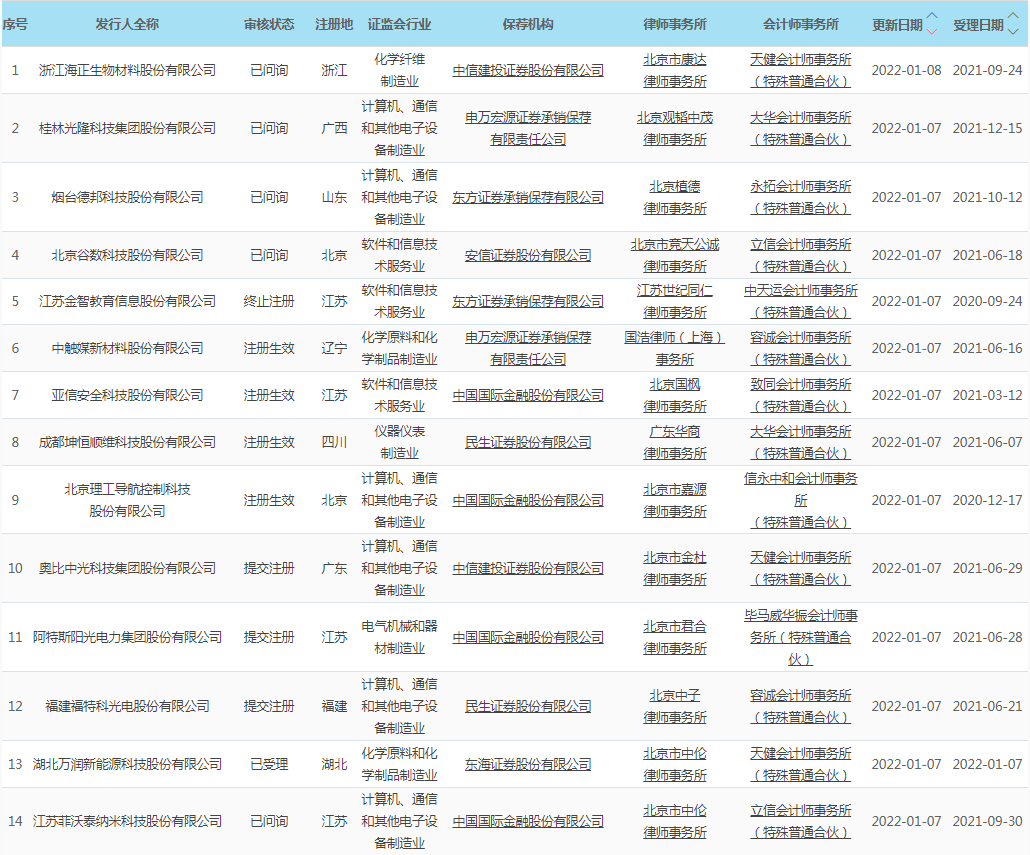The height and width of the screenshot is (855, 1030).
Task: Sort 更新日期 column ascending with up arrow
Action: click(932, 17)
